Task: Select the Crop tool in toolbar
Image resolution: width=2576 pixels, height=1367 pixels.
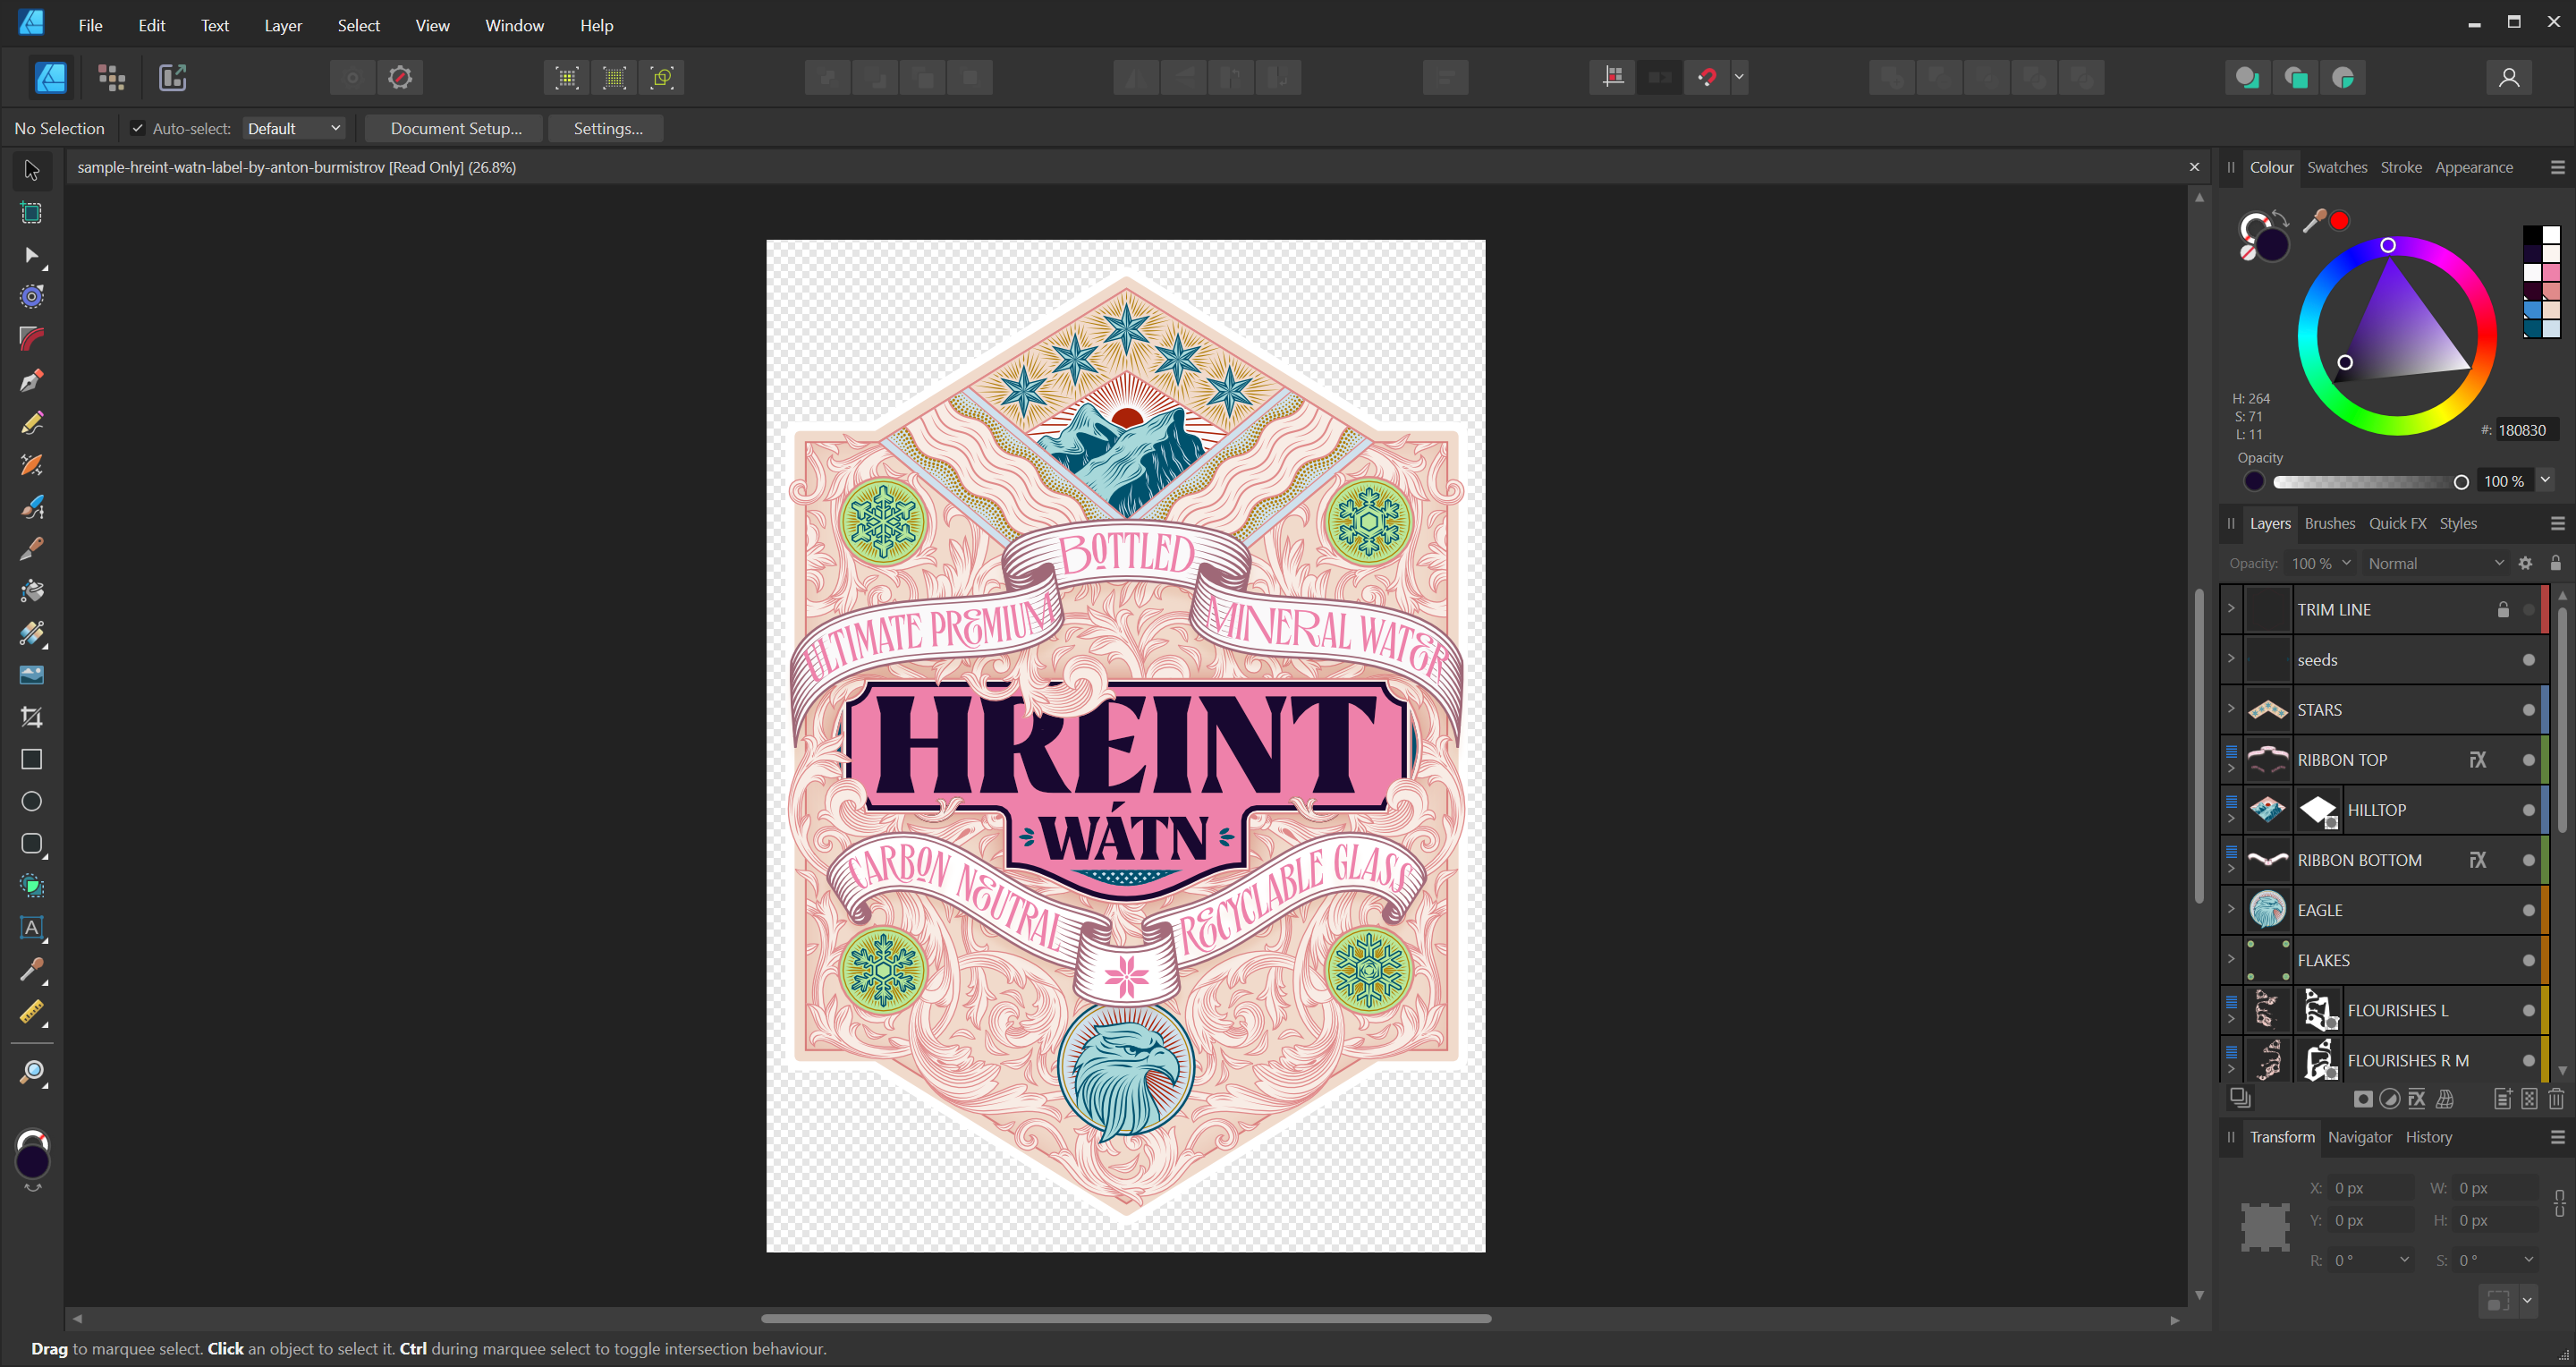Action: [x=31, y=717]
